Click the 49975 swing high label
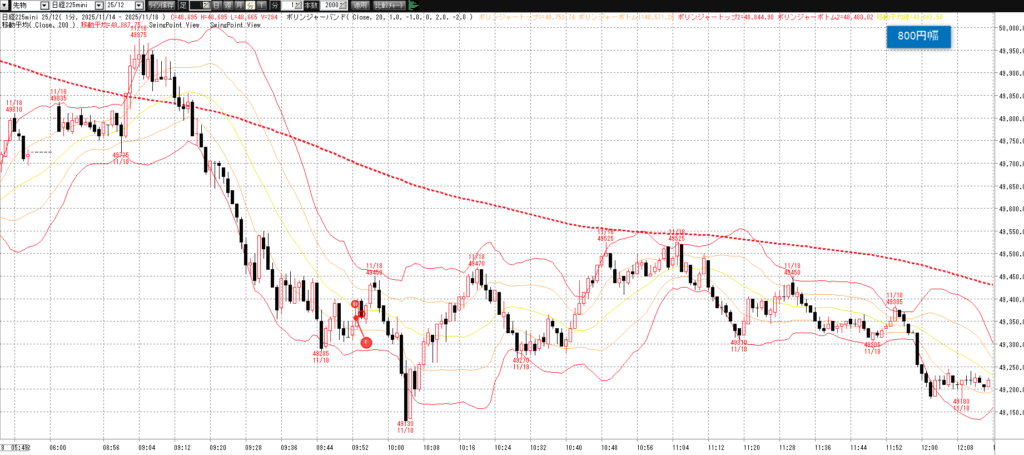This screenshot has height=455, width=1024. (x=139, y=34)
